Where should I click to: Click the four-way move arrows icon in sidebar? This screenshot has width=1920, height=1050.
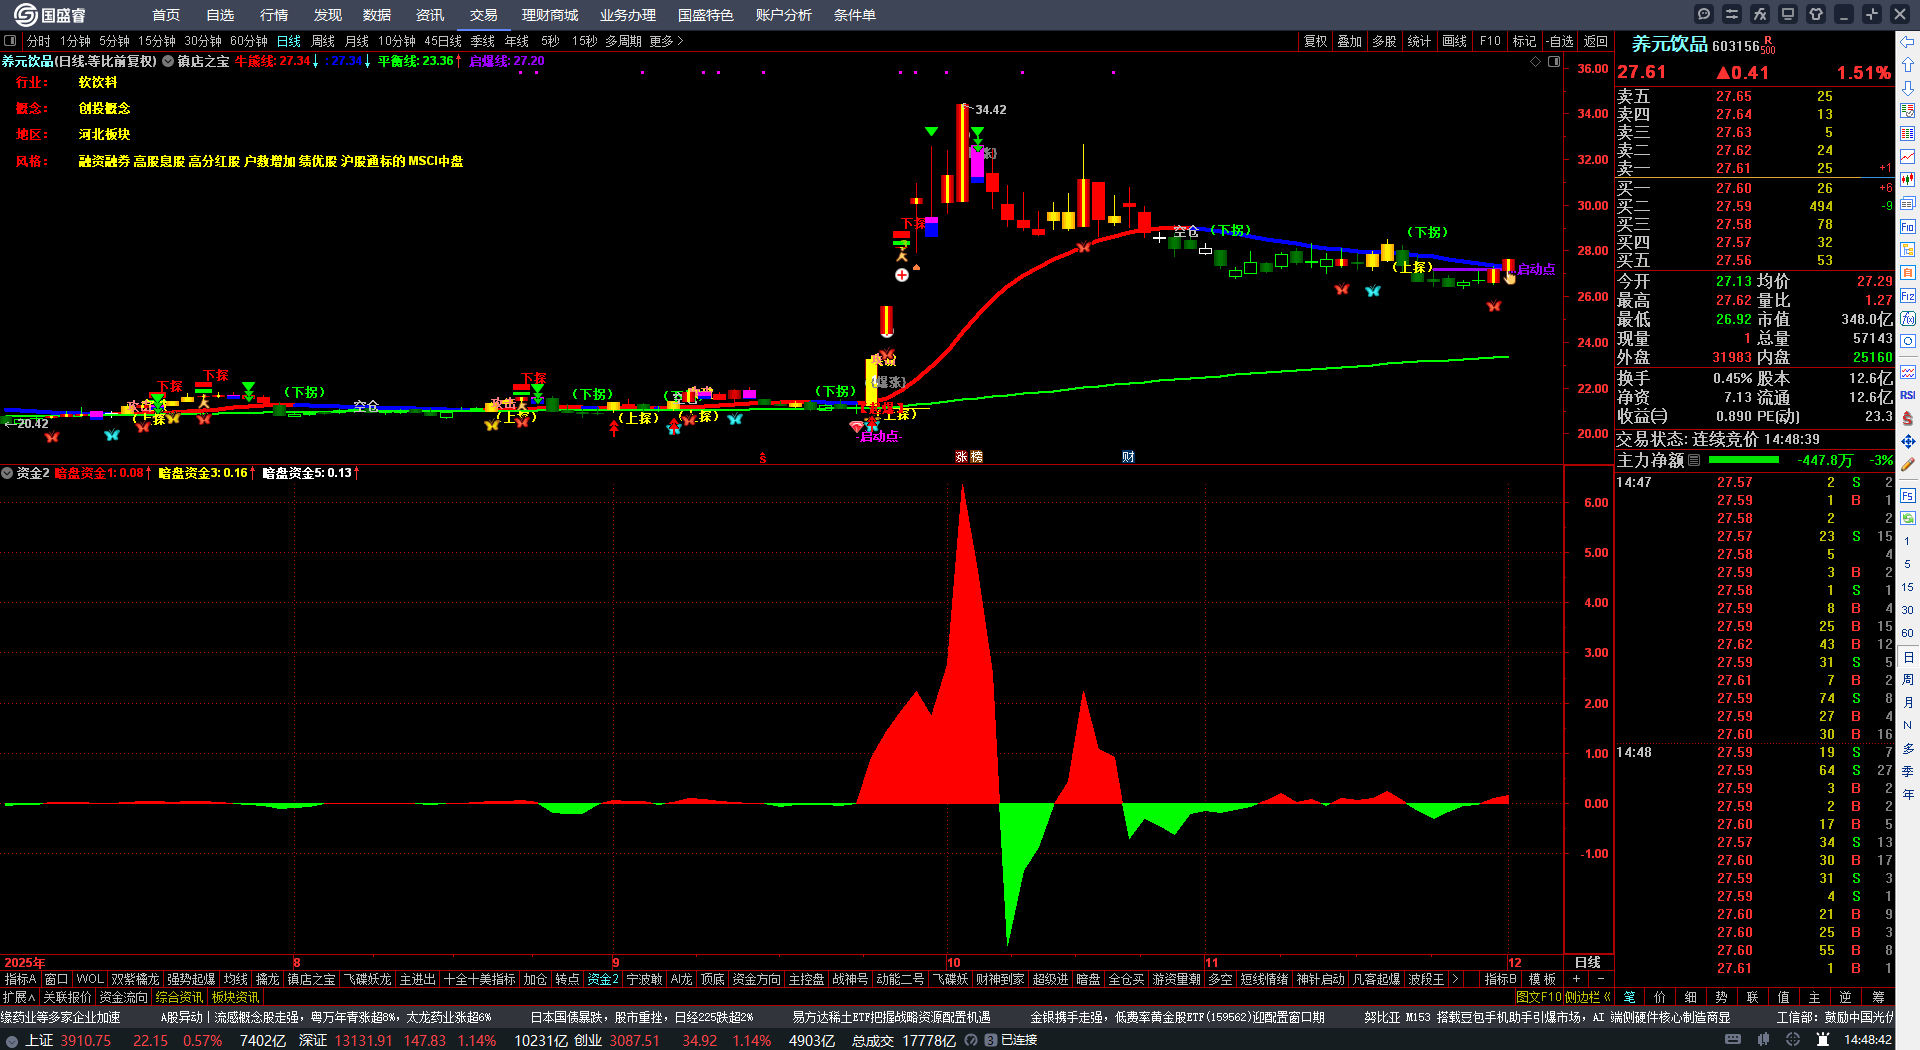1908,441
